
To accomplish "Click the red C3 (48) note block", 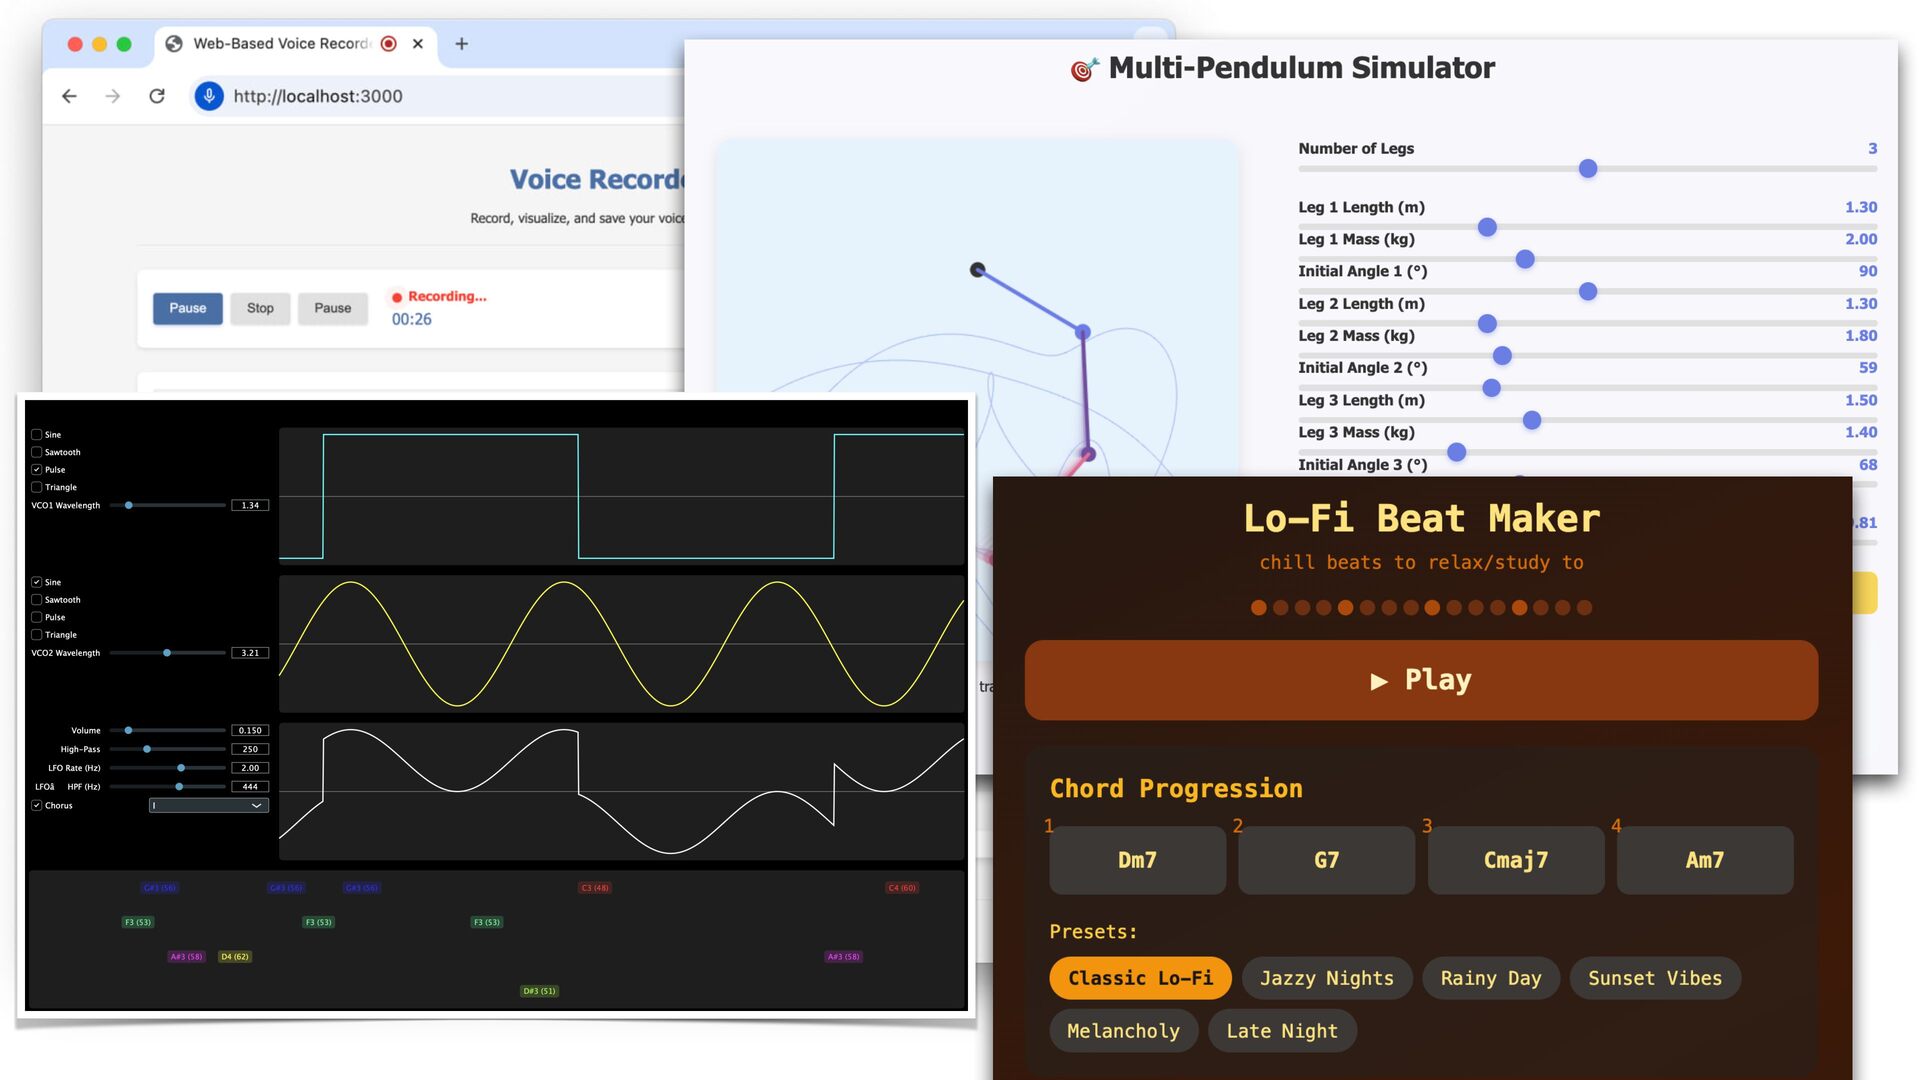I will pyautogui.click(x=594, y=888).
